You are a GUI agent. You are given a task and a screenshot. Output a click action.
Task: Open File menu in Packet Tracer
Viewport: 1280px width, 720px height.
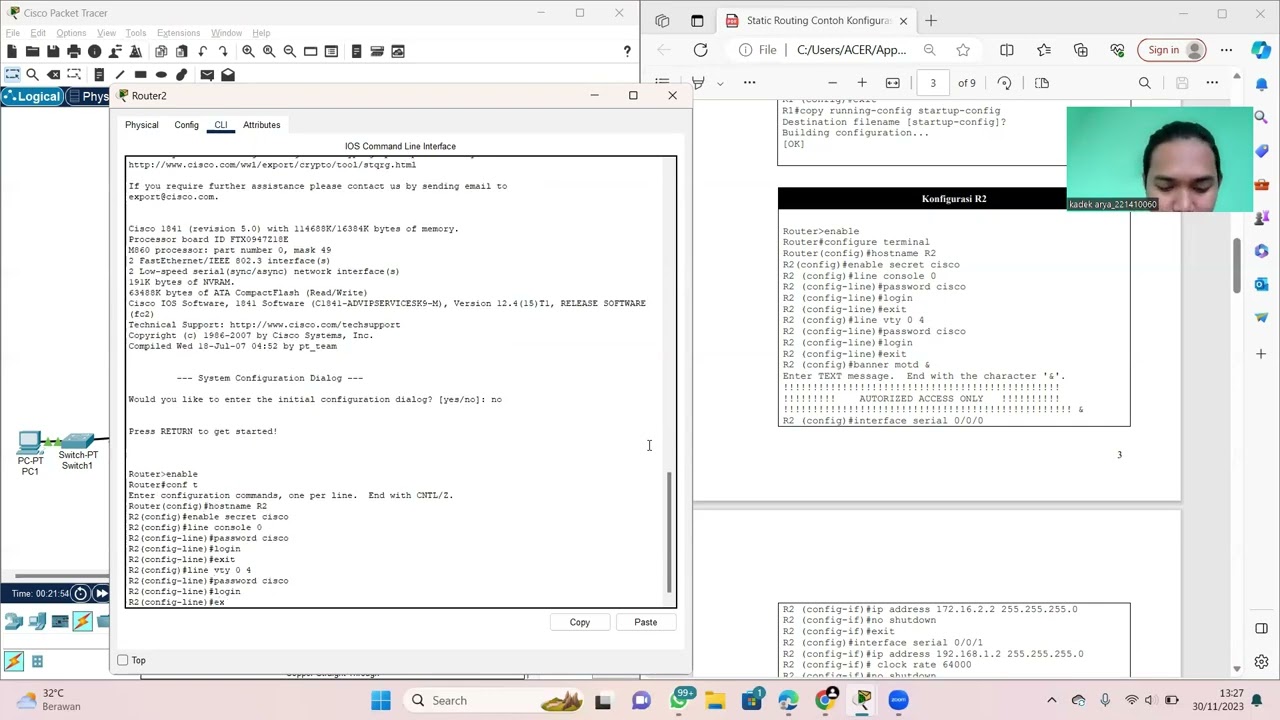tap(13, 33)
